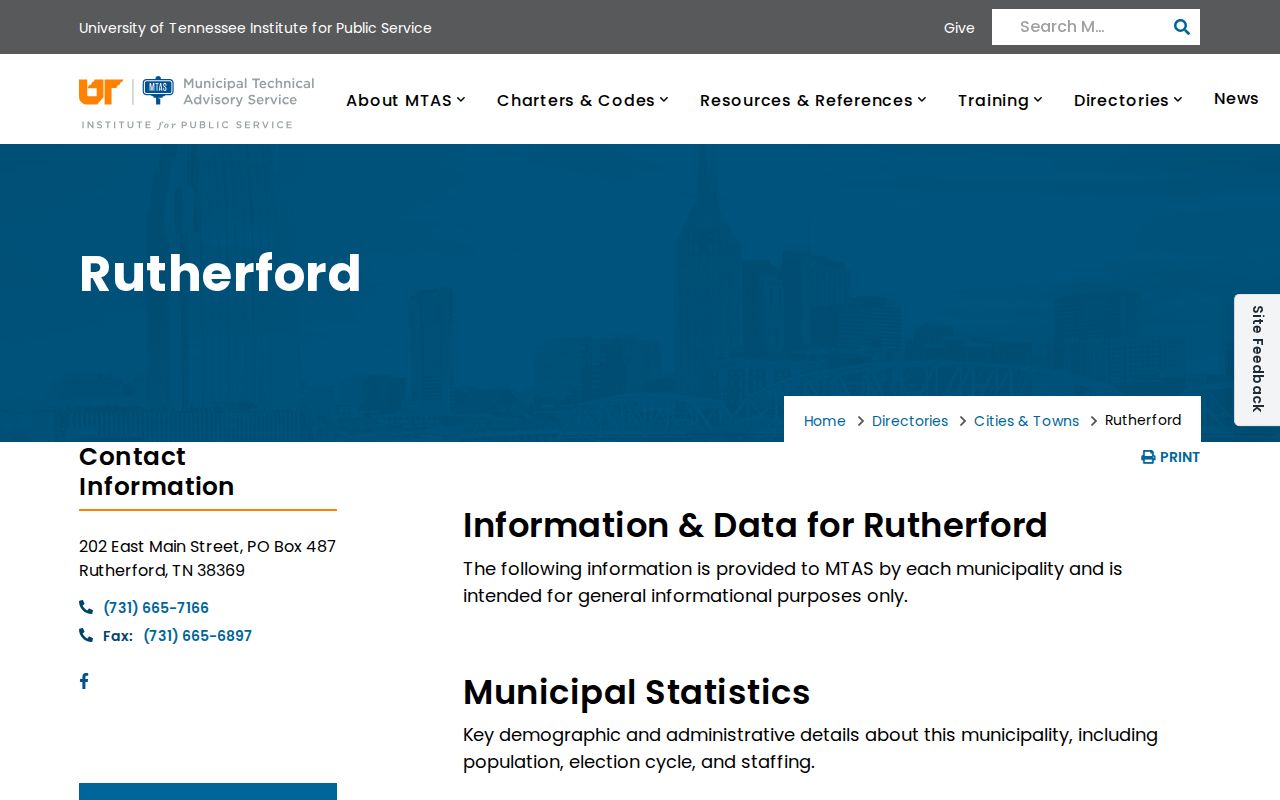
Task: Click Information & Data for Rutherford heading
Action: click(755, 525)
